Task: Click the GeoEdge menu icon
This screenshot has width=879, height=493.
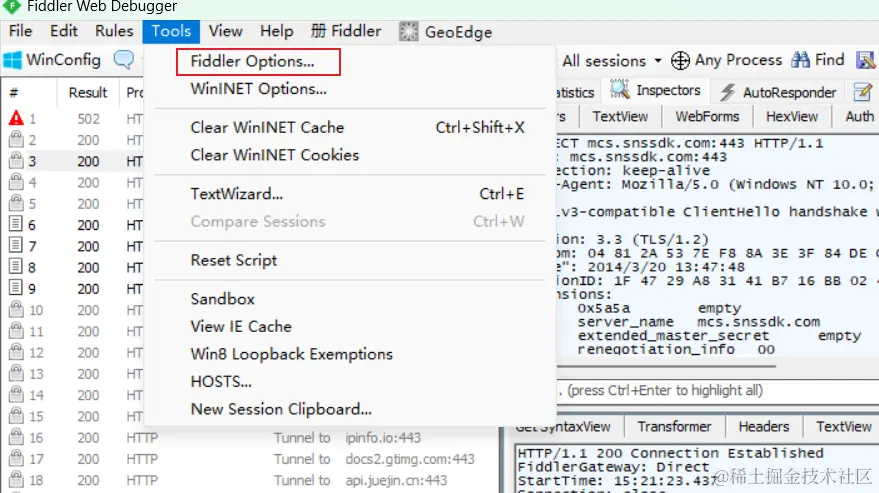Action: click(x=409, y=32)
